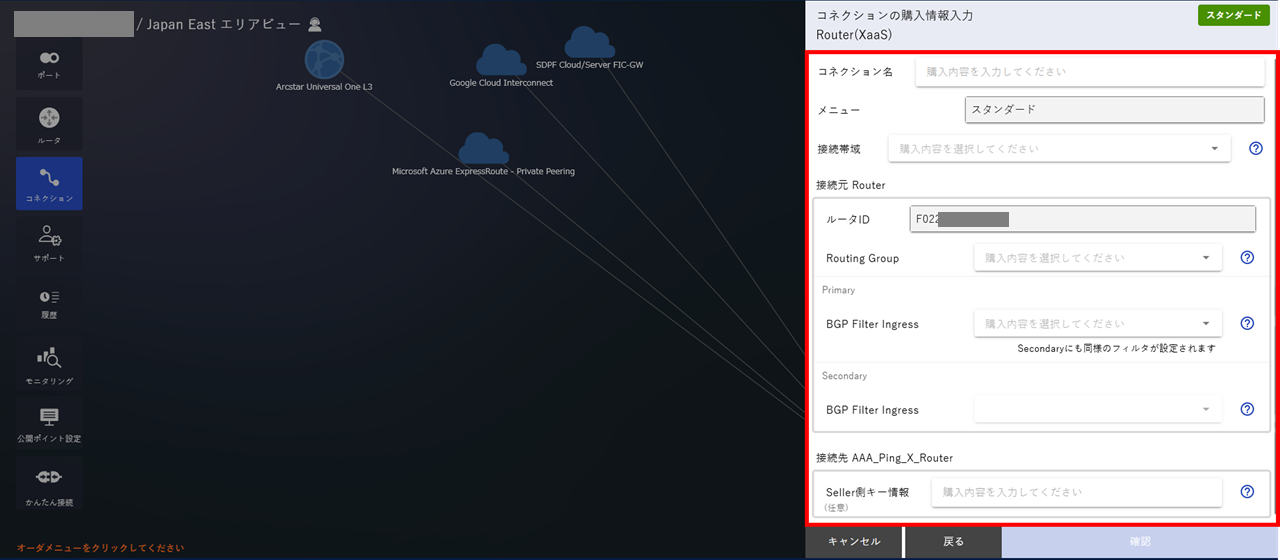This screenshot has width=1280, height=560.
Task: Click the Google Cloud Interconnect cloud icon
Action: pos(501,61)
